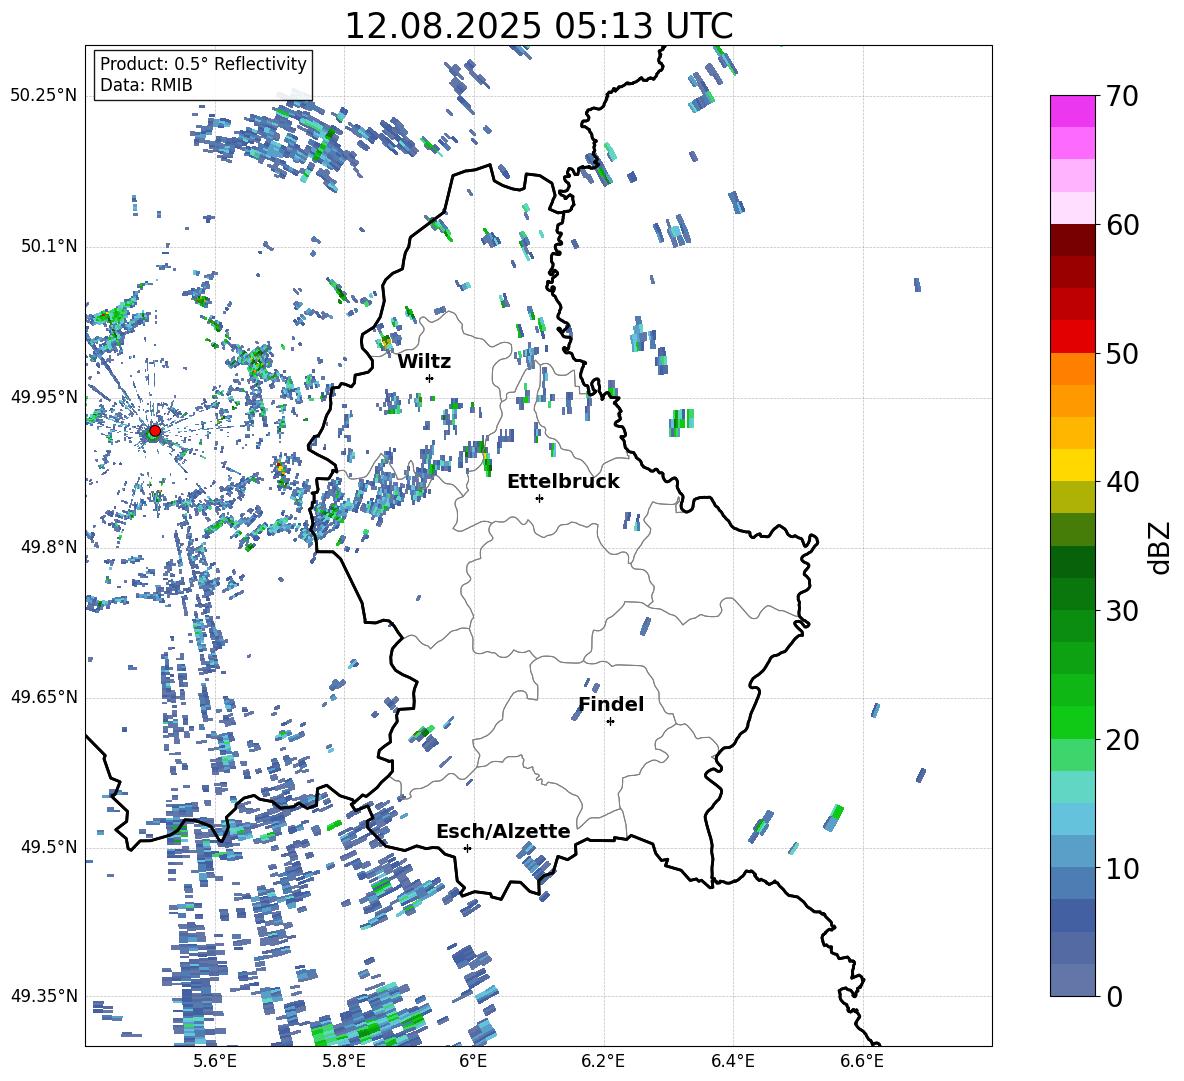Click the 6.4°E longitude label
This screenshot has height=1081, width=1184.
click(x=732, y=1061)
